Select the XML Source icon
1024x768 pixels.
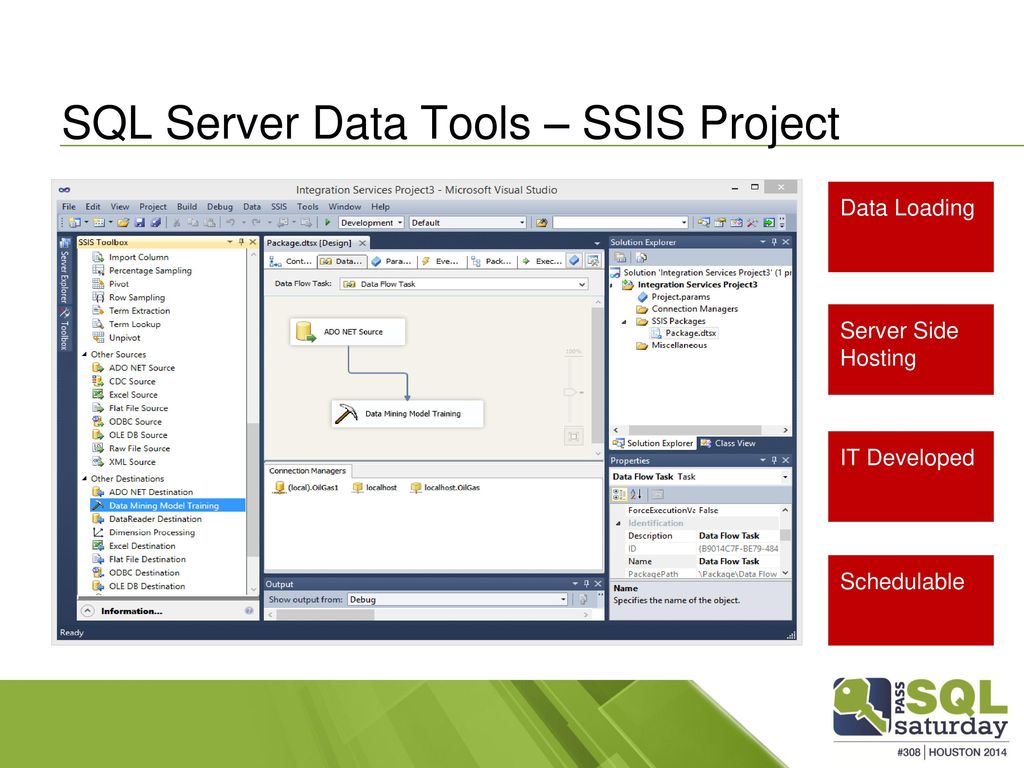coord(98,462)
